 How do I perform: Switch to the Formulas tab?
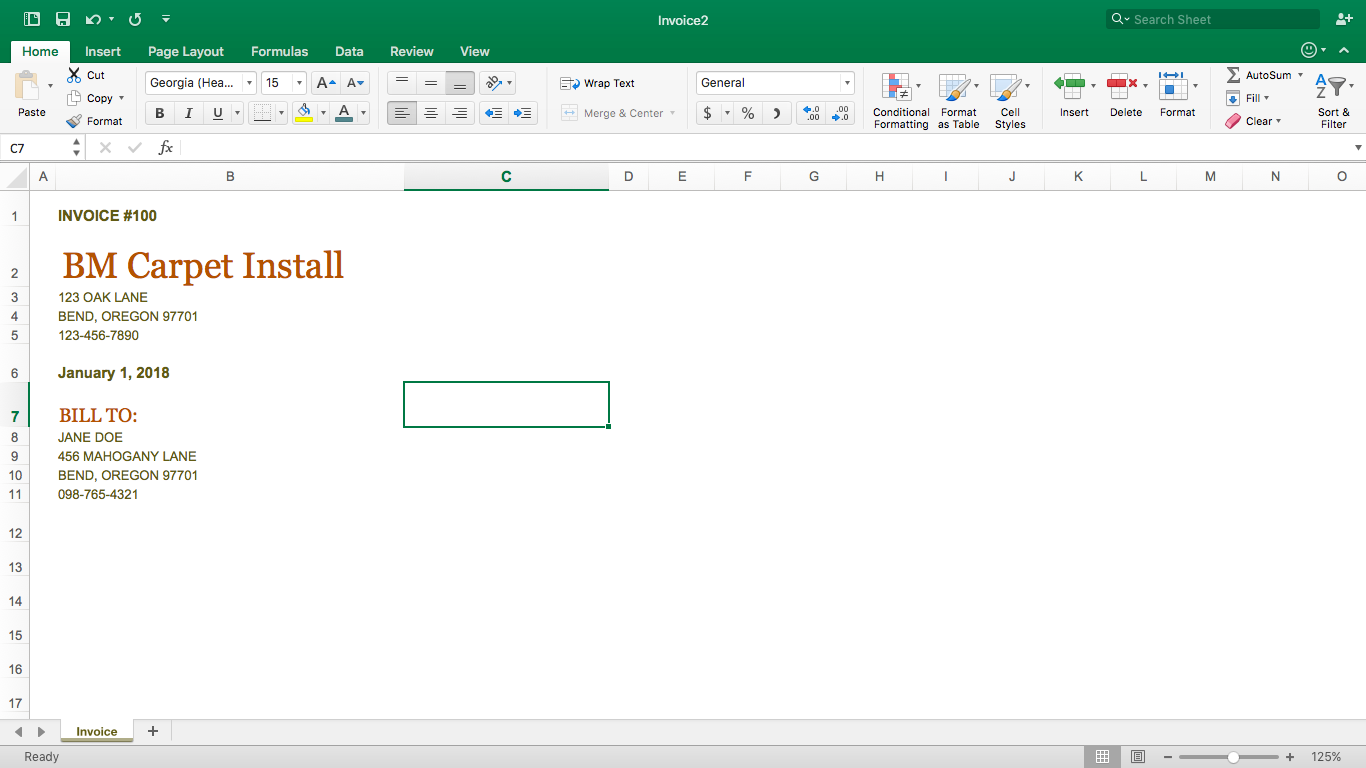[x=279, y=51]
